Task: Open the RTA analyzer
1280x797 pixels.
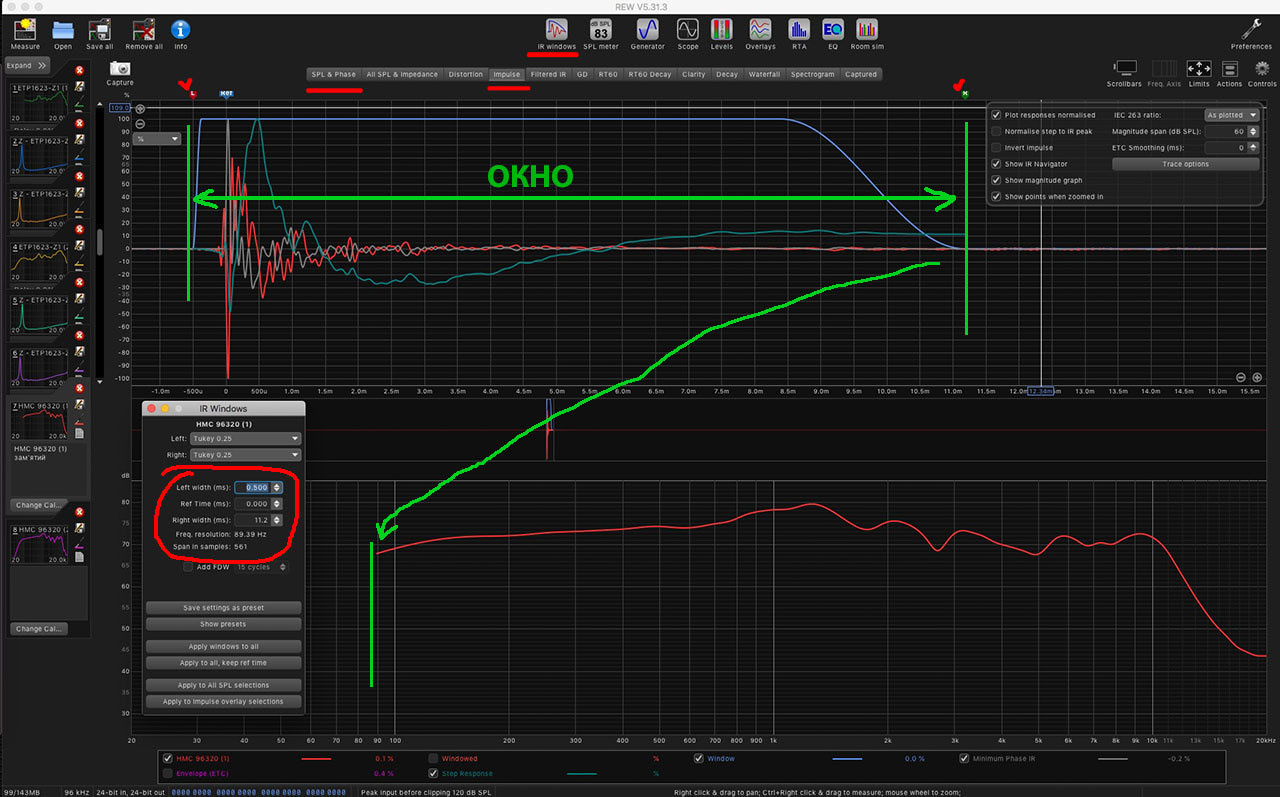Action: pyautogui.click(x=798, y=29)
